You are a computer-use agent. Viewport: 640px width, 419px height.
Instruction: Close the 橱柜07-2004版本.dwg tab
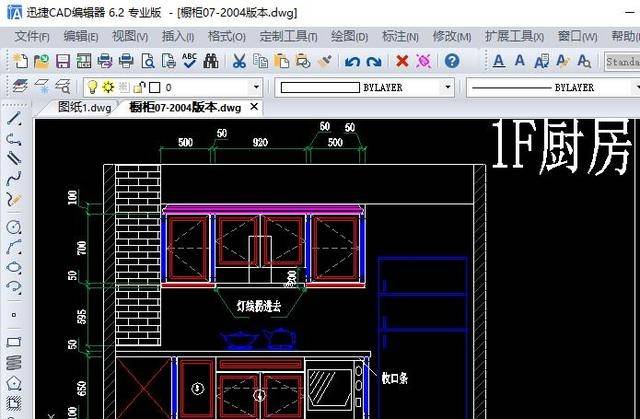tap(254, 107)
